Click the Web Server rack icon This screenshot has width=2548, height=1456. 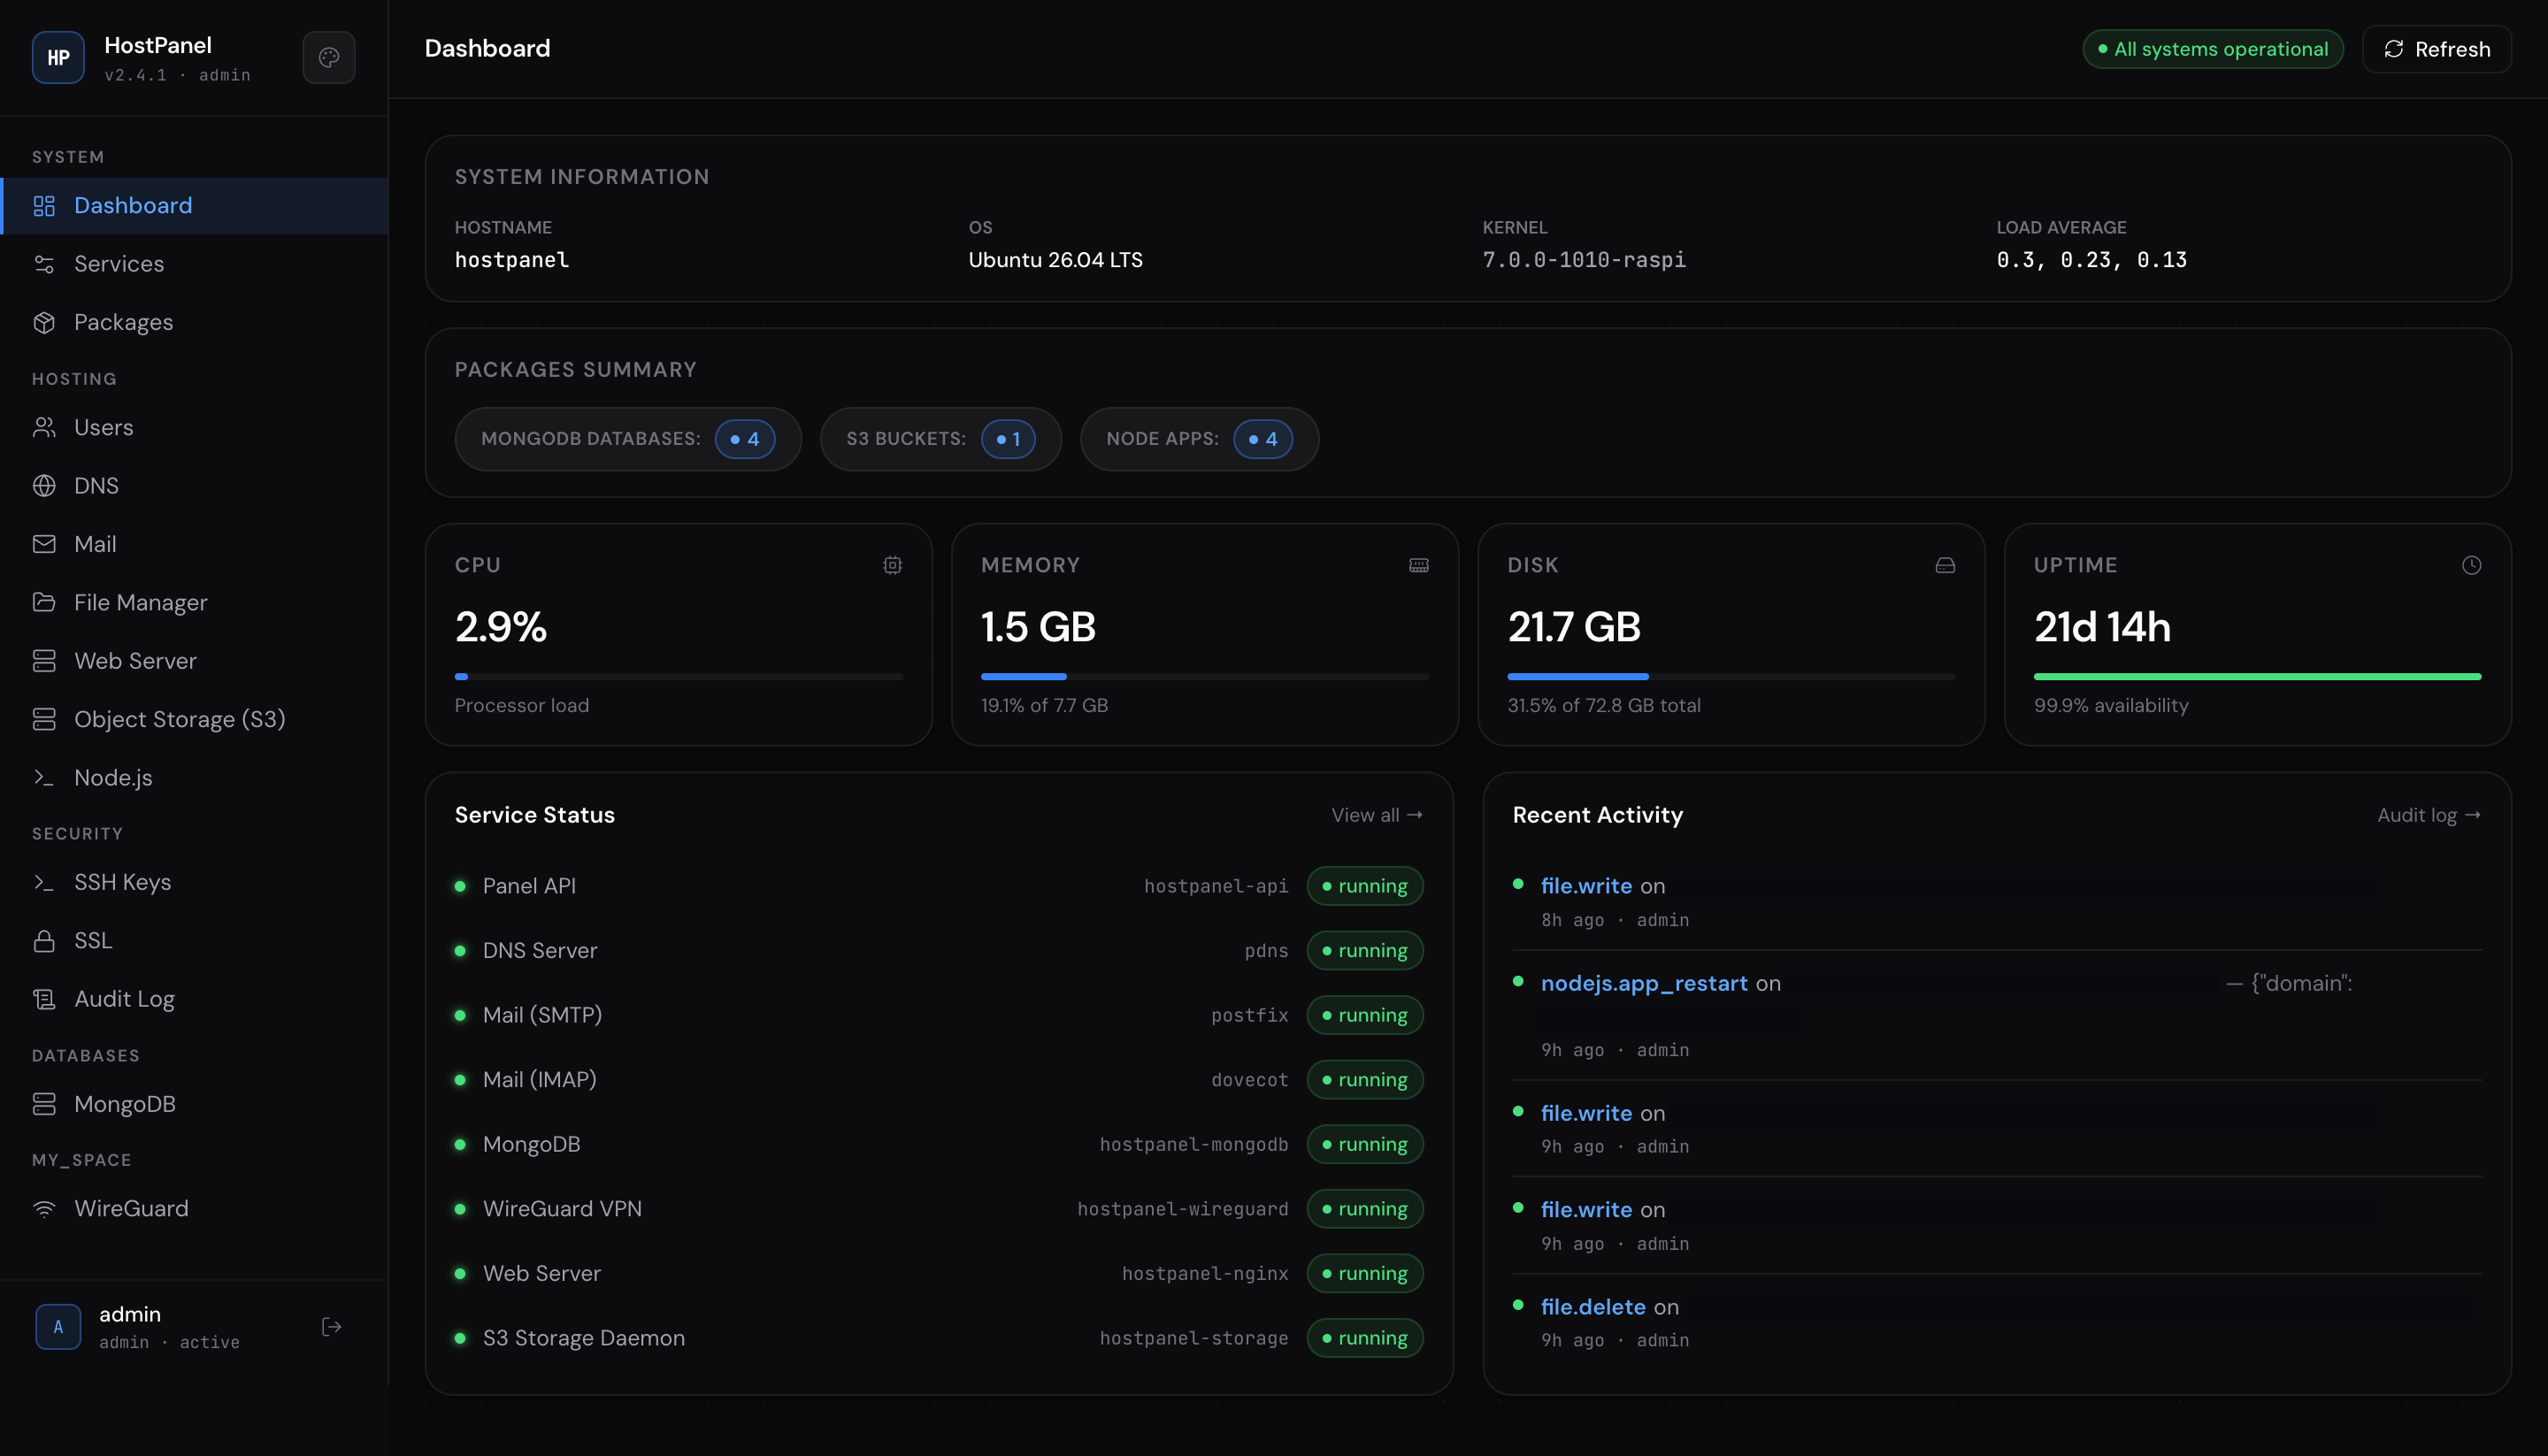point(44,661)
